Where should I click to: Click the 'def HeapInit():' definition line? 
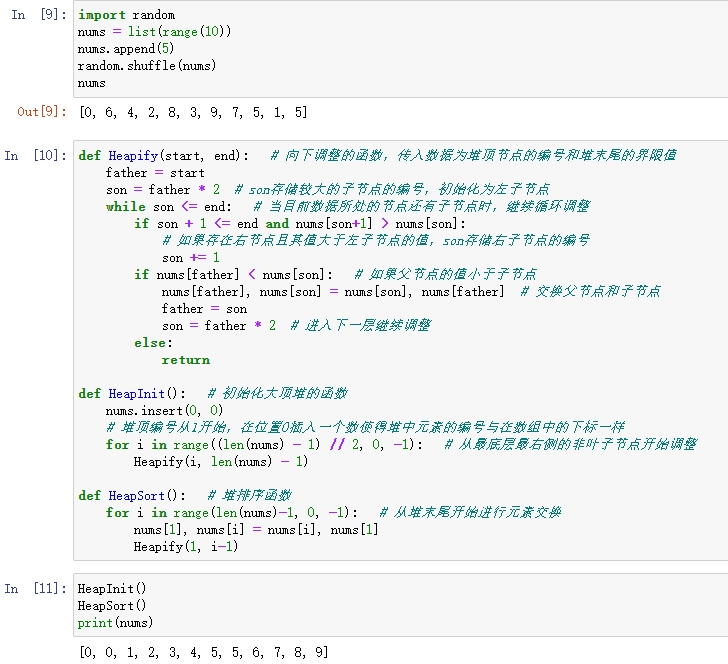(x=132, y=394)
